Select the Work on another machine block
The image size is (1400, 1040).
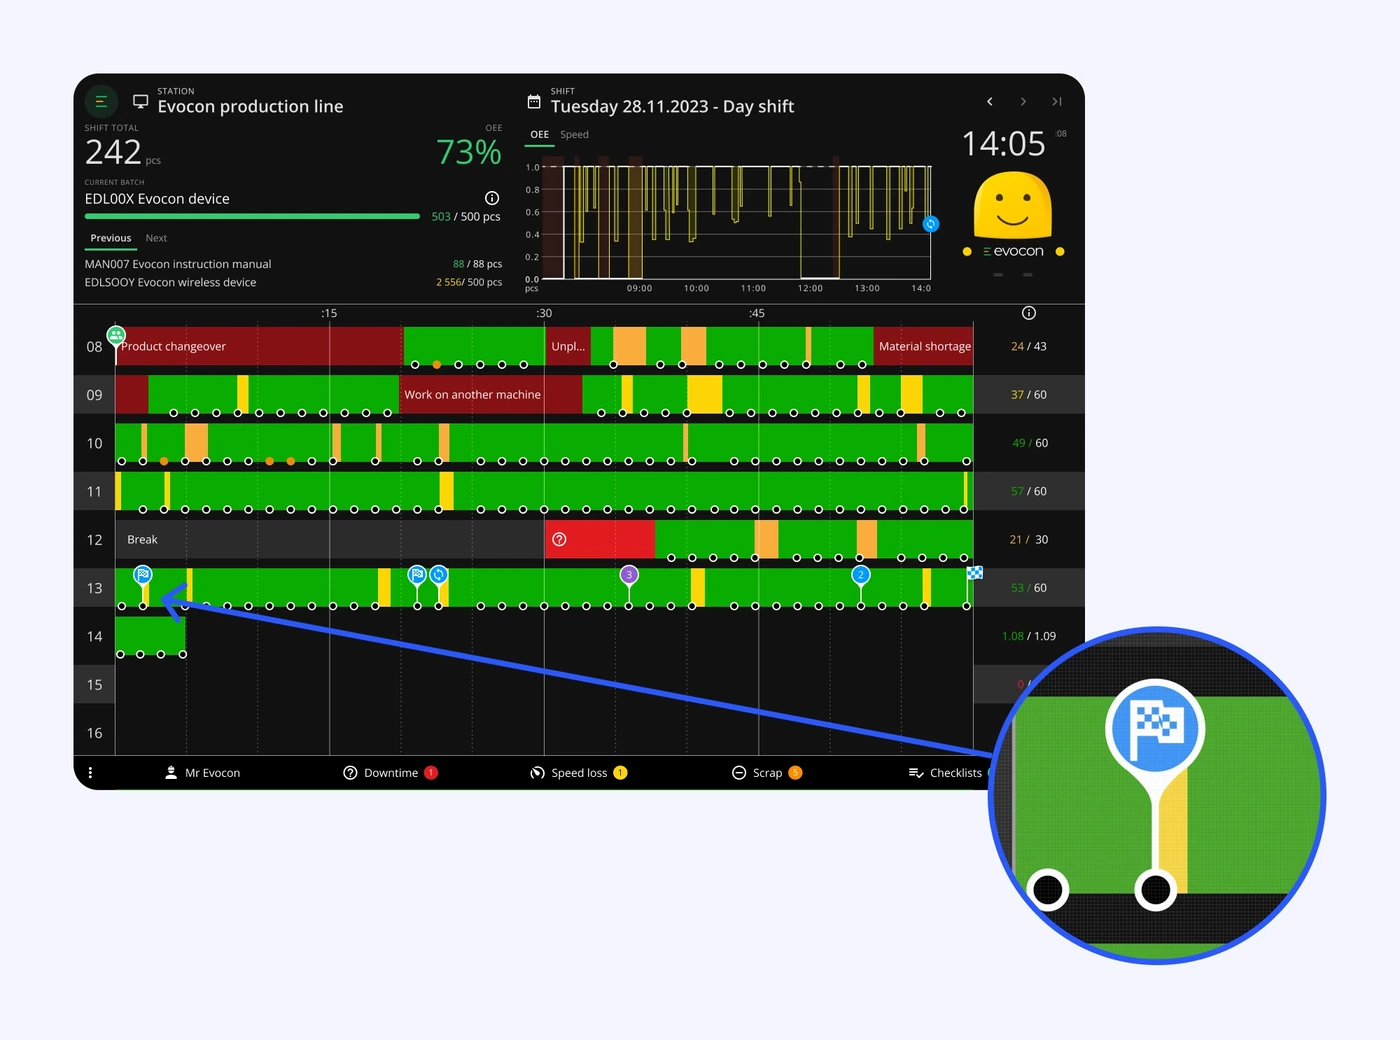click(490, 394)
